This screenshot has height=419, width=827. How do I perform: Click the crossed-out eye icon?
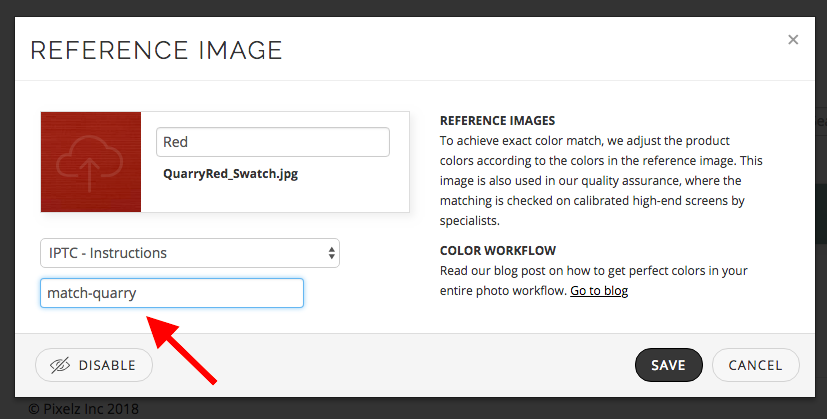60,365
